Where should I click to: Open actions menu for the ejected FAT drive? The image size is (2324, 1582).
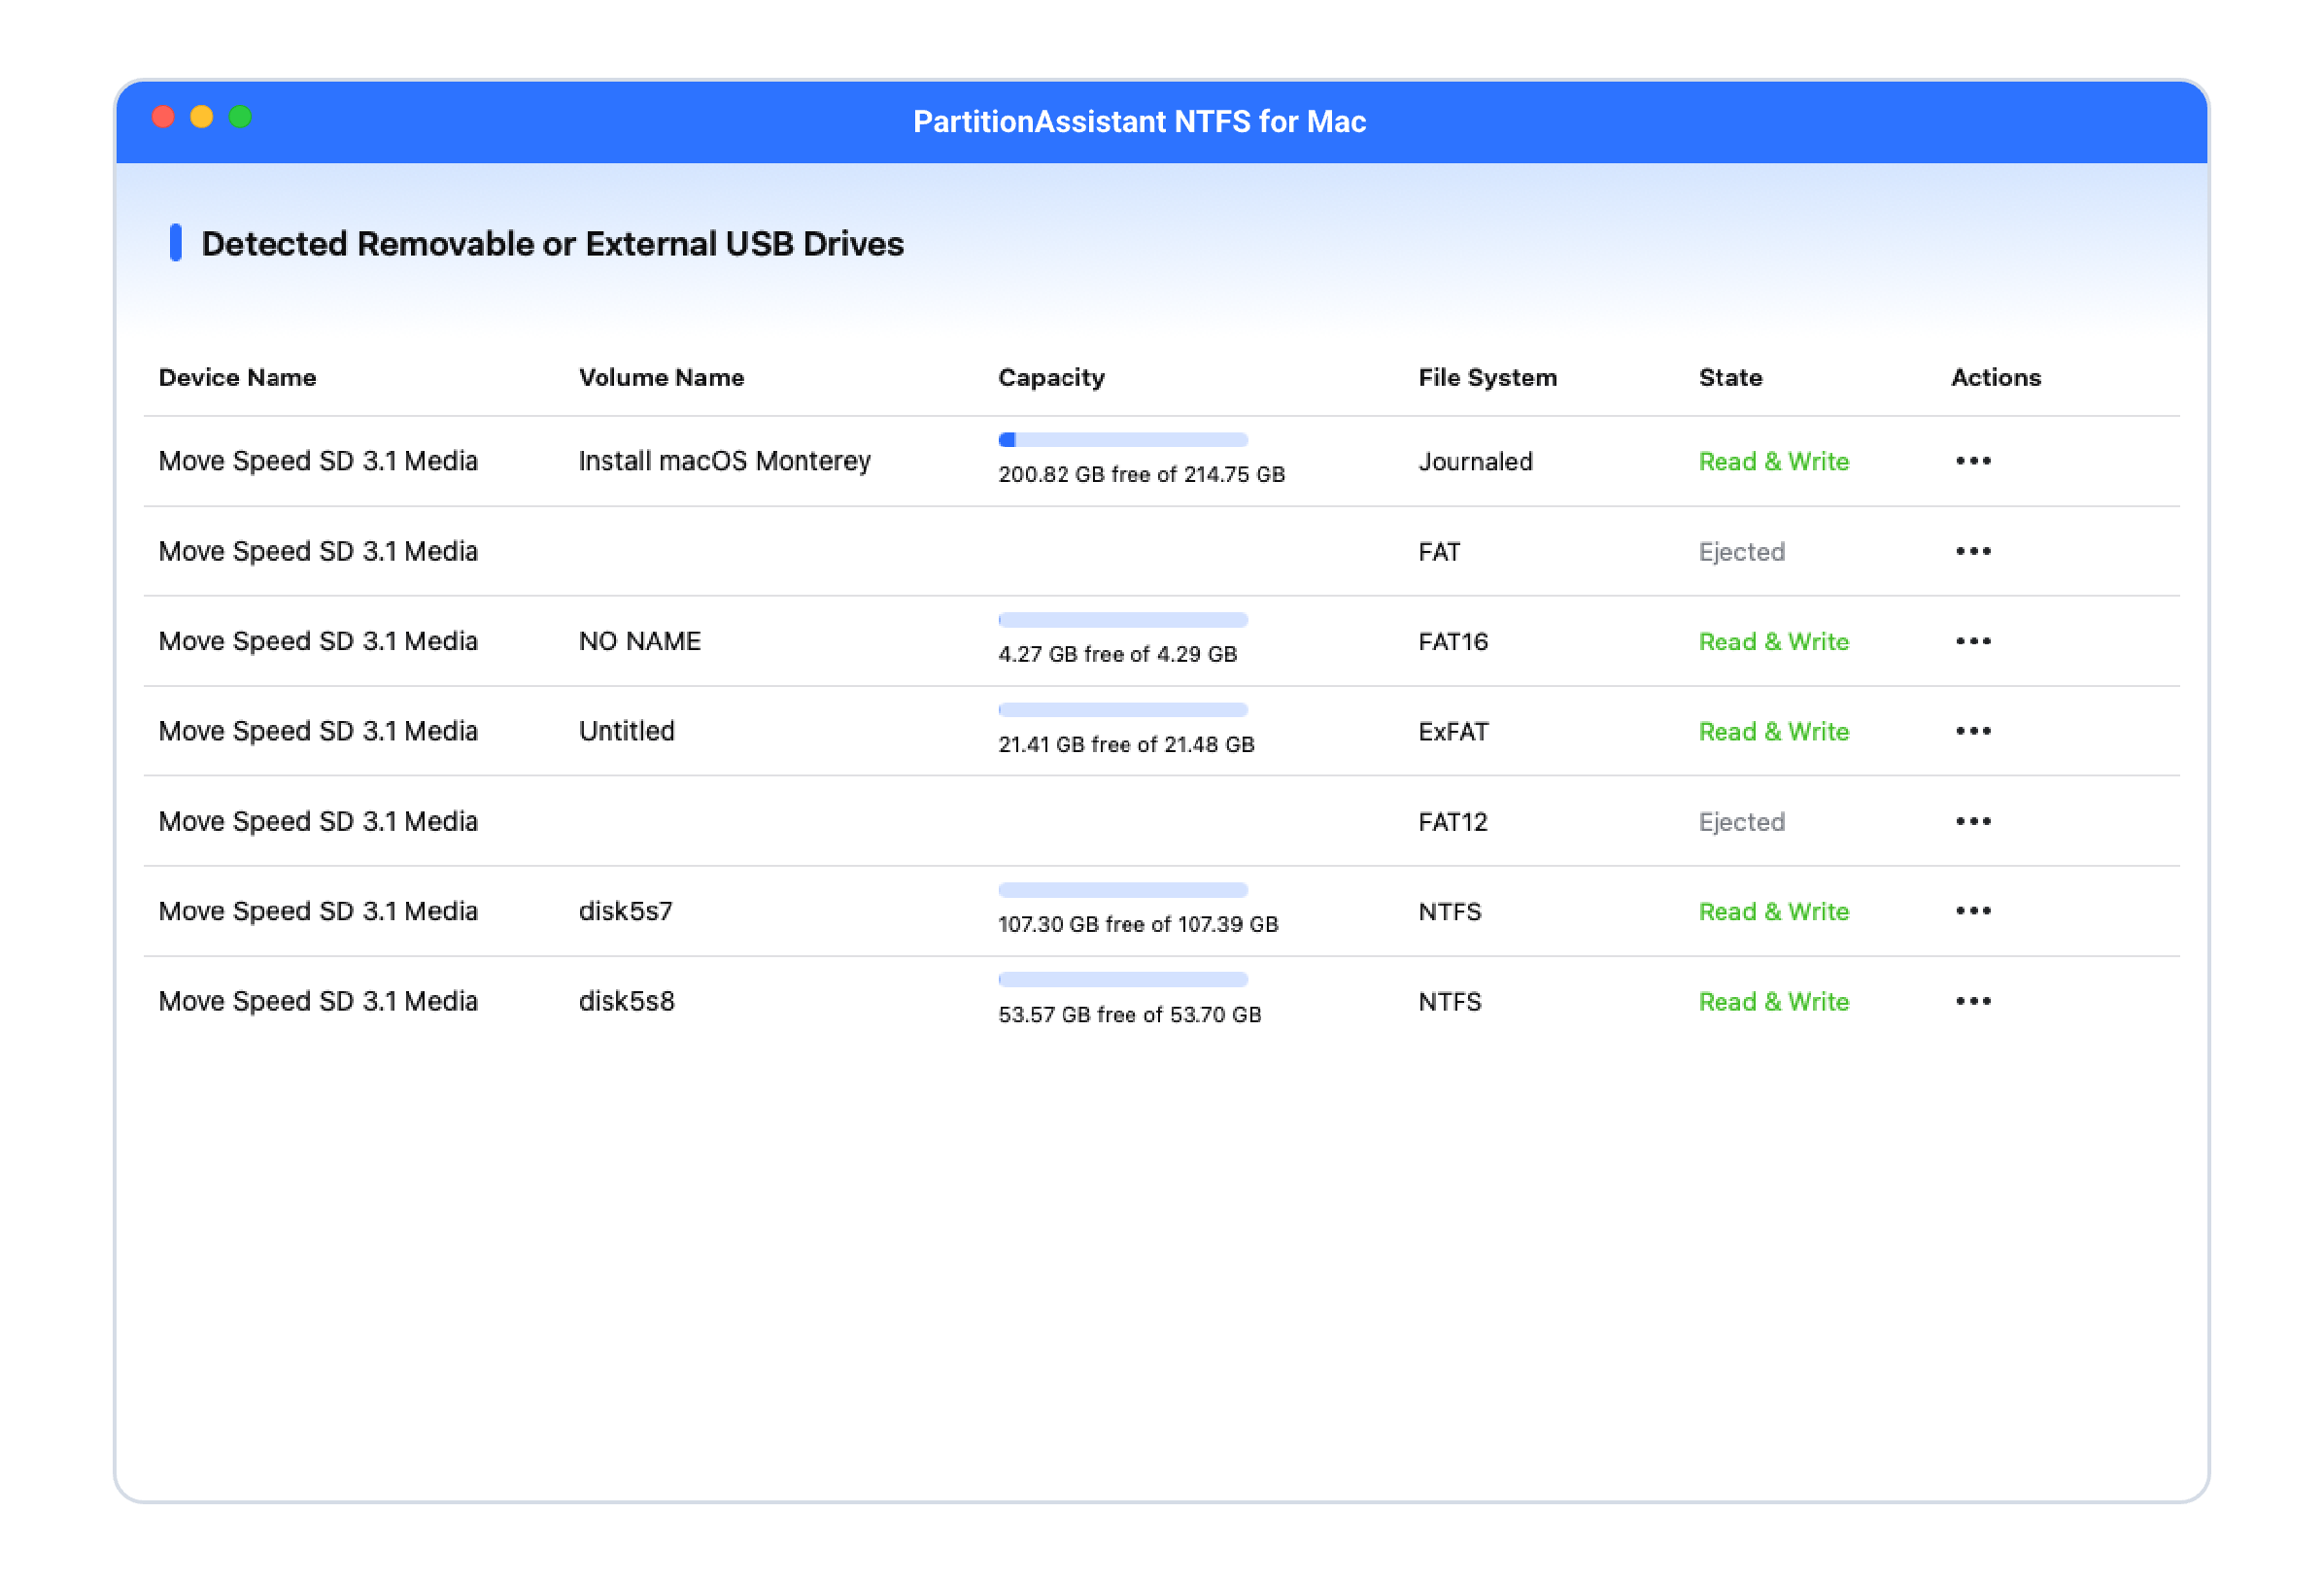1972,551
